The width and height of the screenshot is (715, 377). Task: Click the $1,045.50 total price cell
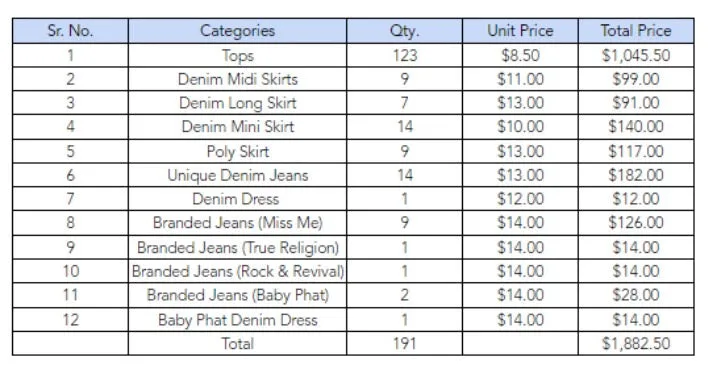tap(636, 56)
